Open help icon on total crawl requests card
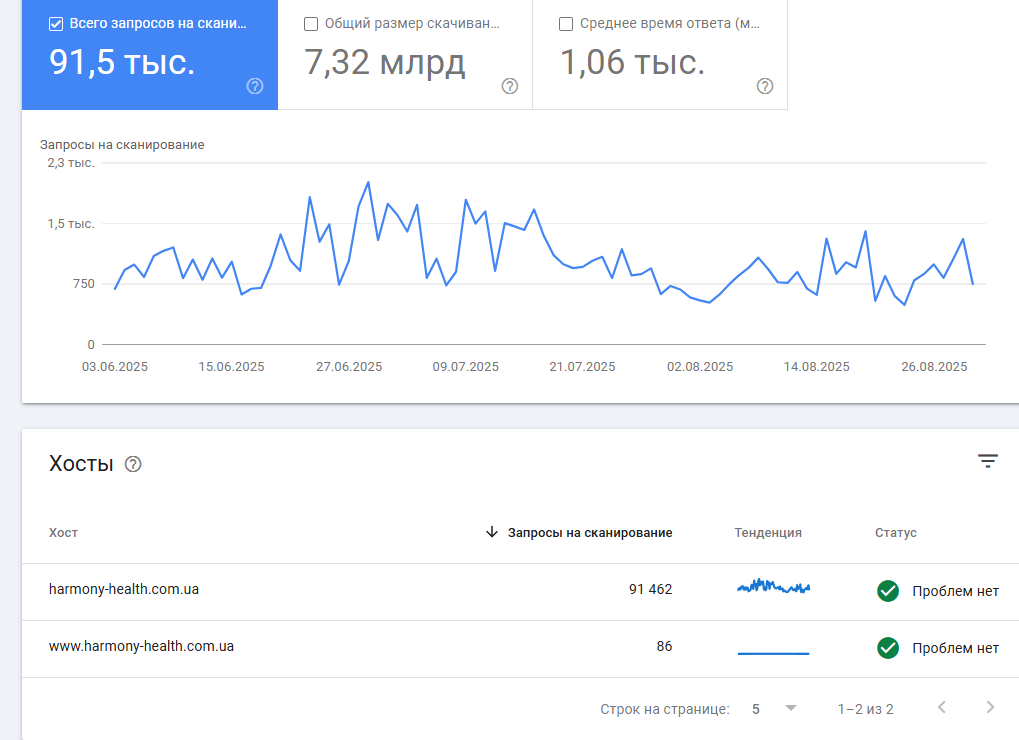Viewport: 1019px width, 740px height. pyautogui.click(x=255, y=86)
